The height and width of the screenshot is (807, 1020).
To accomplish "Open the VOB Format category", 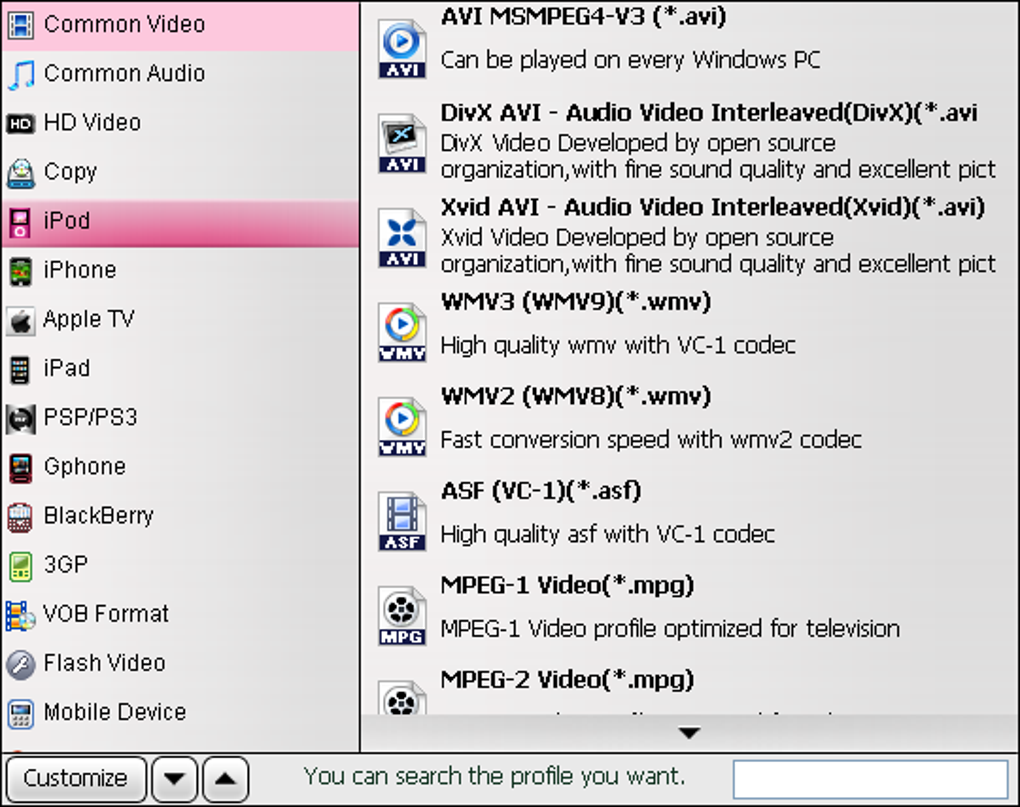I will click(x=180, y=615).
